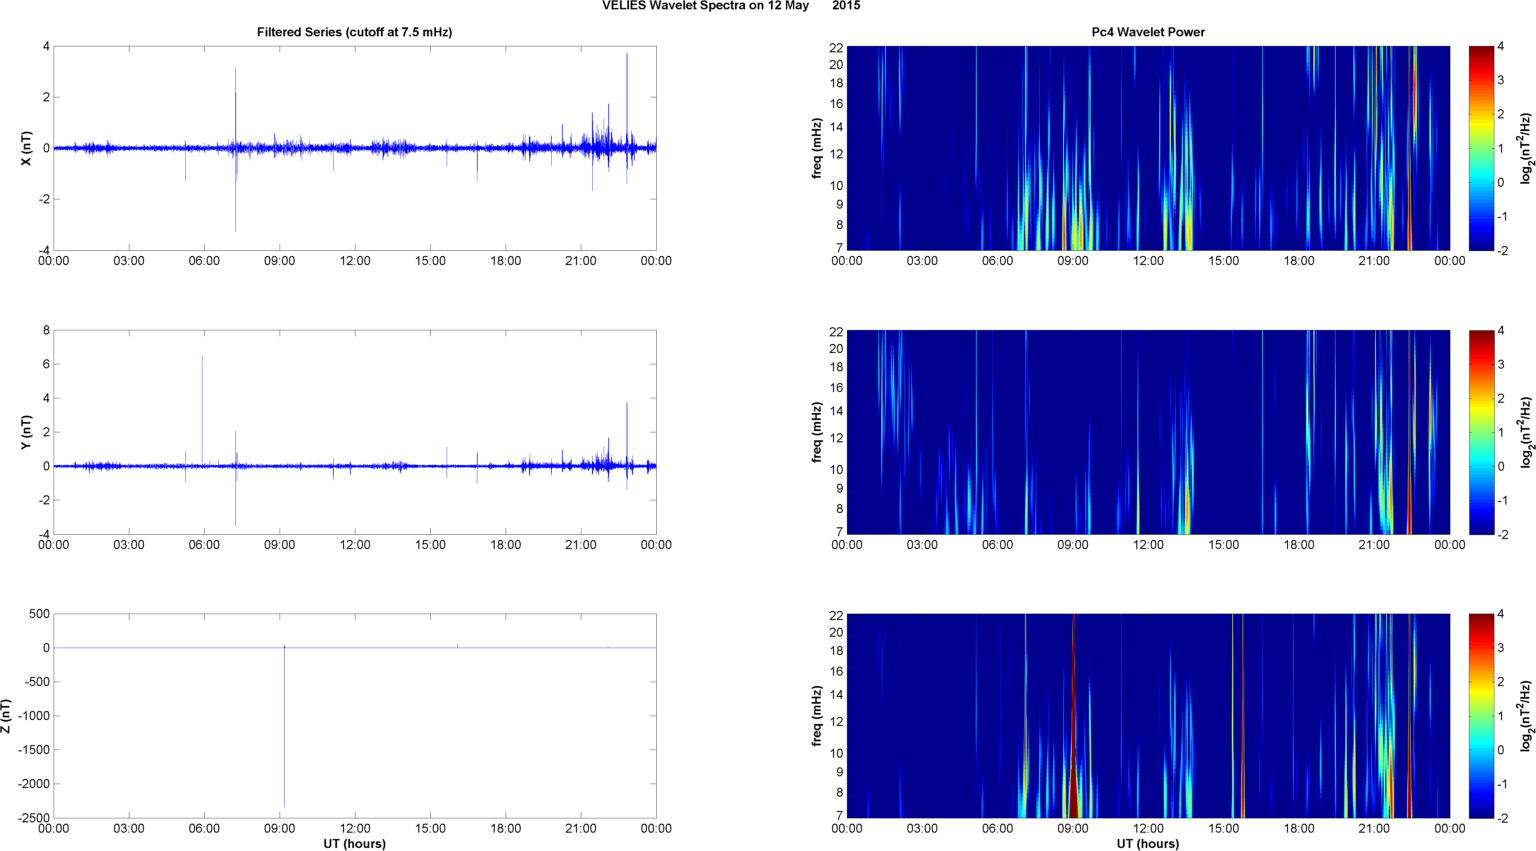Viewport: 1536px width, 851px height.
Task: Click the colorbar beside the top wavelet panel
Action: tap(1481, 148)
